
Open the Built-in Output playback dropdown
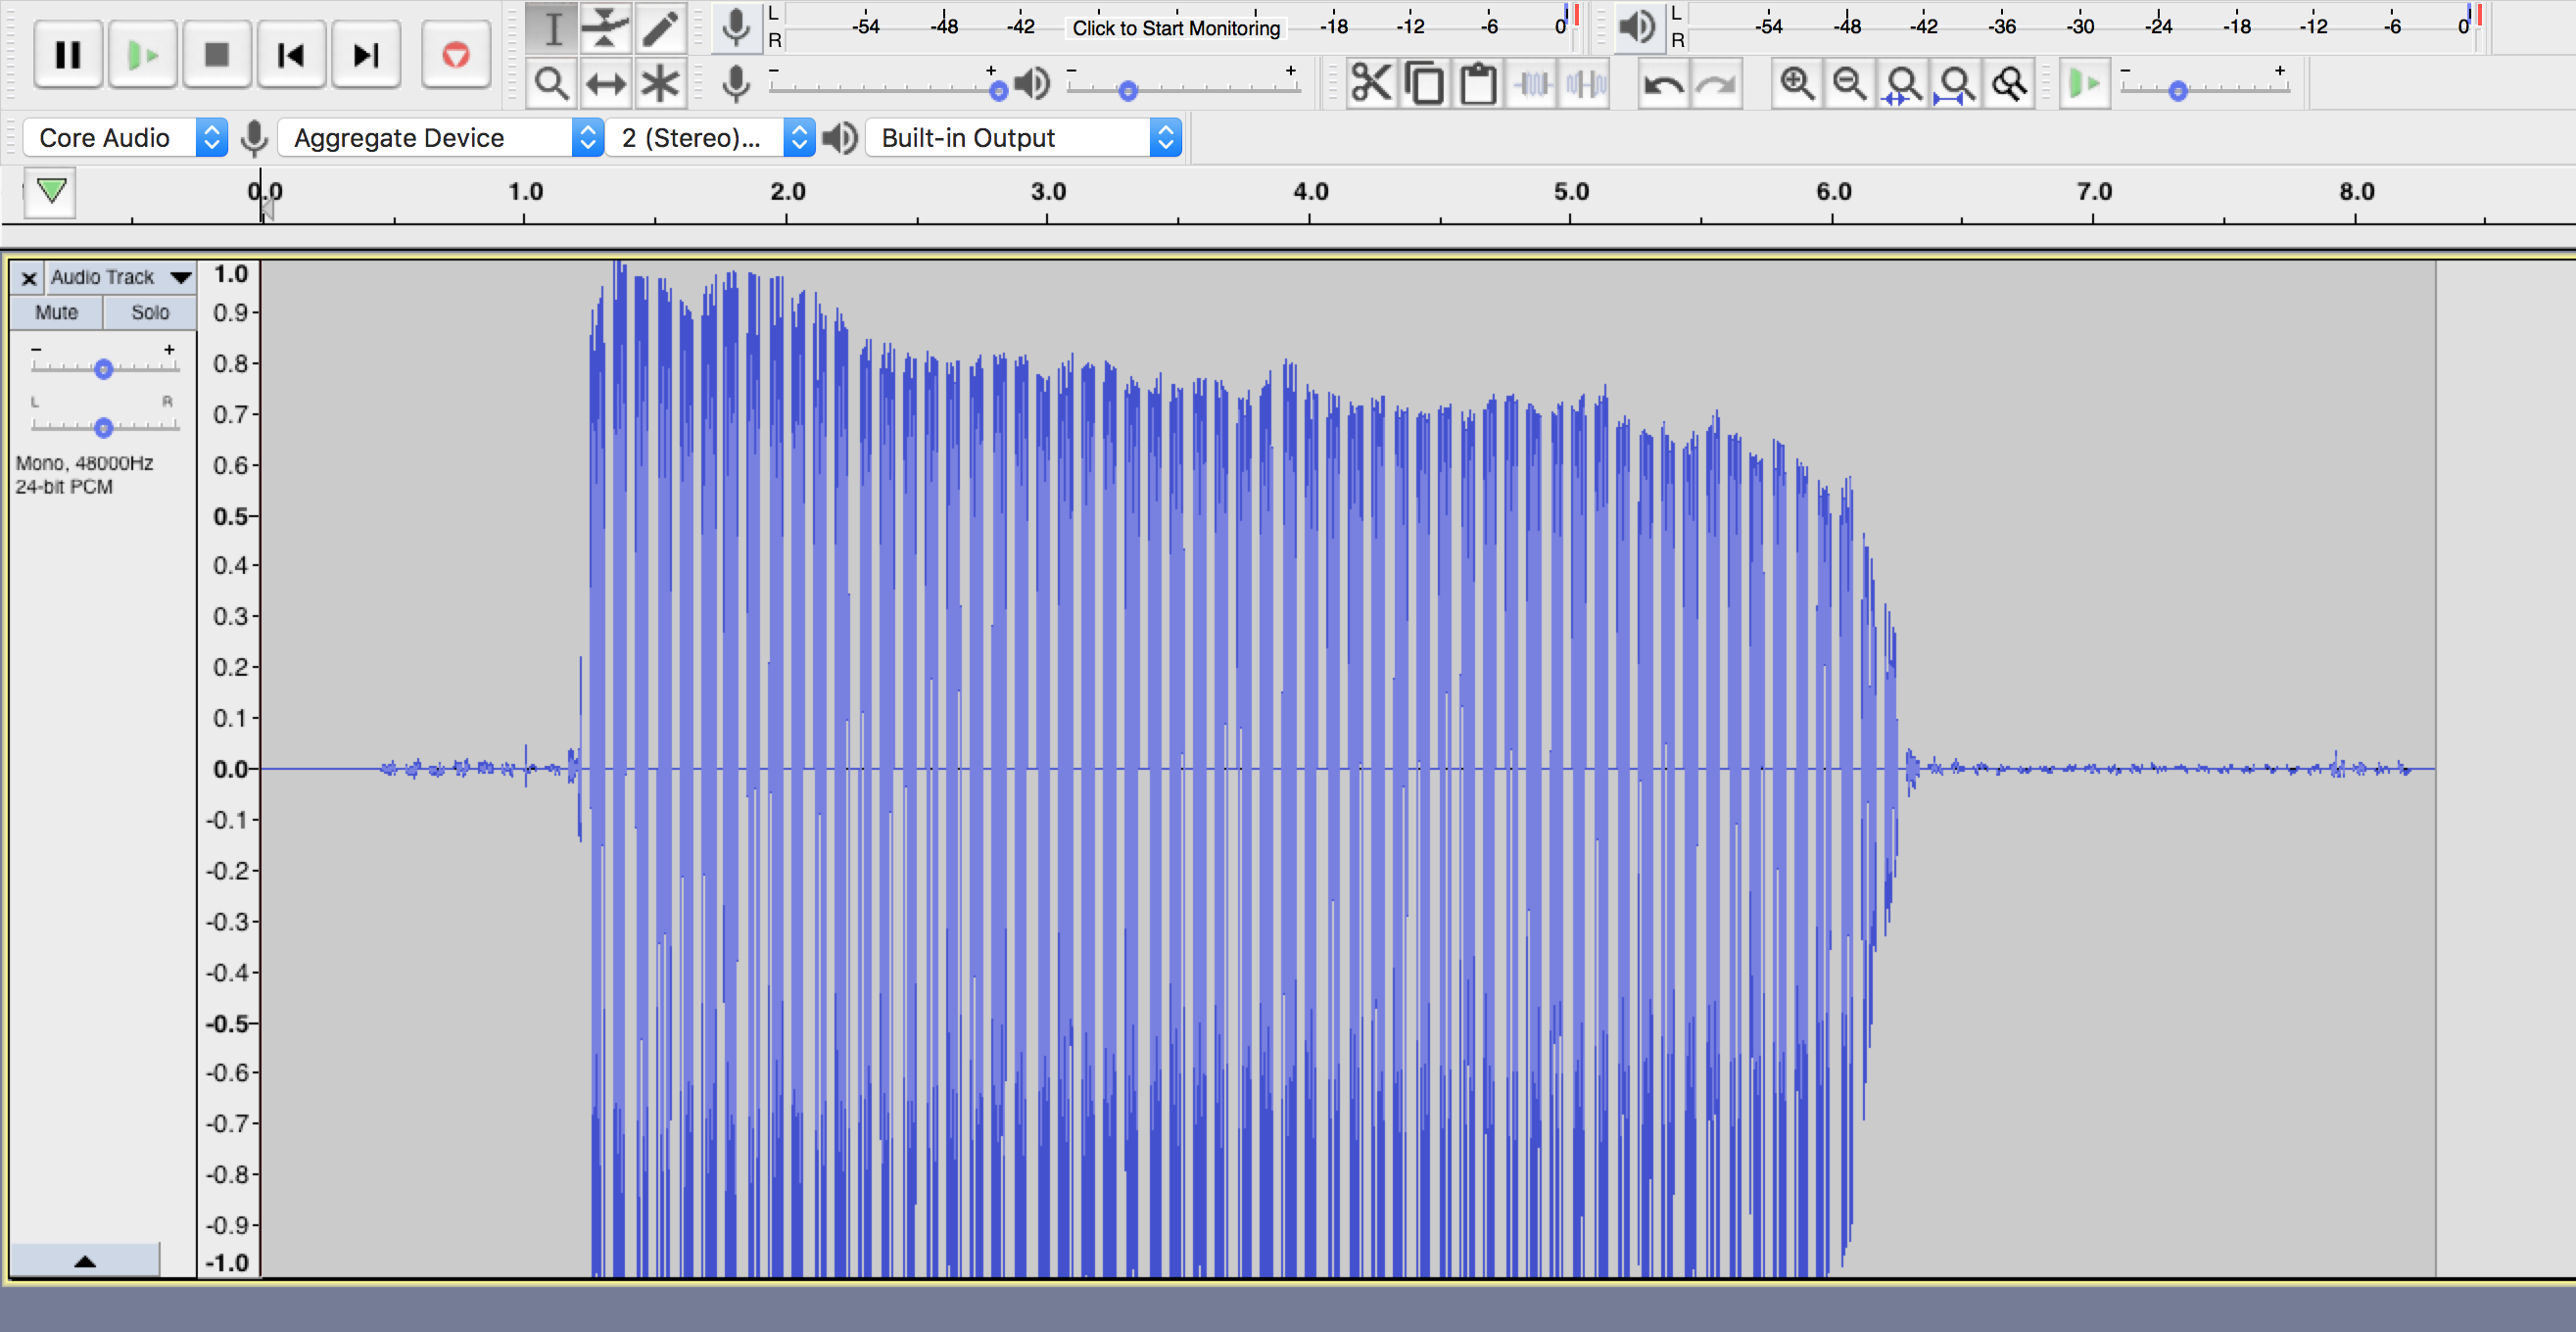[x=1023, y=138]
